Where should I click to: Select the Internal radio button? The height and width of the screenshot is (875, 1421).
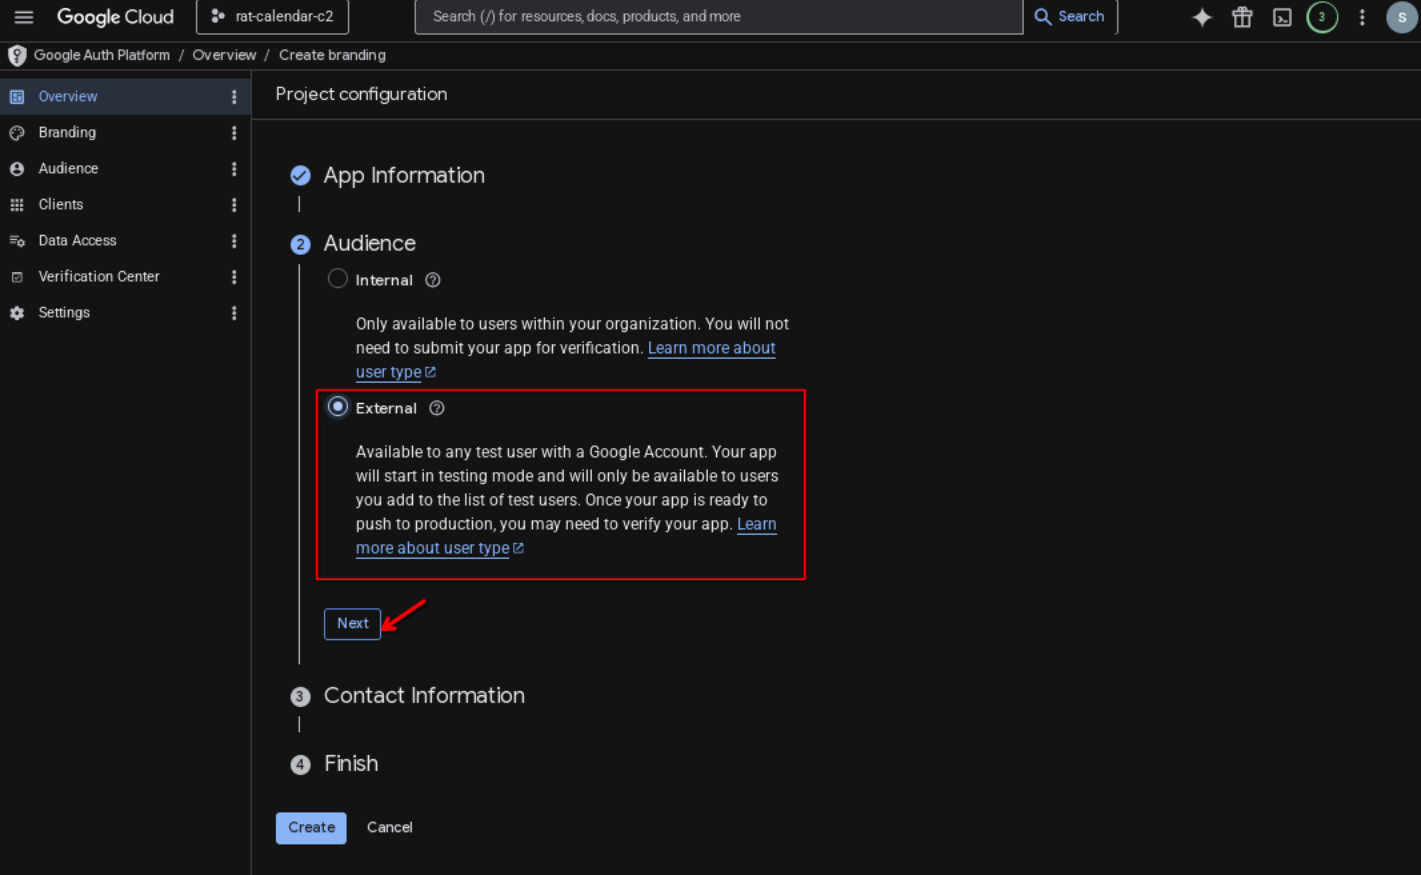(338, 279)
